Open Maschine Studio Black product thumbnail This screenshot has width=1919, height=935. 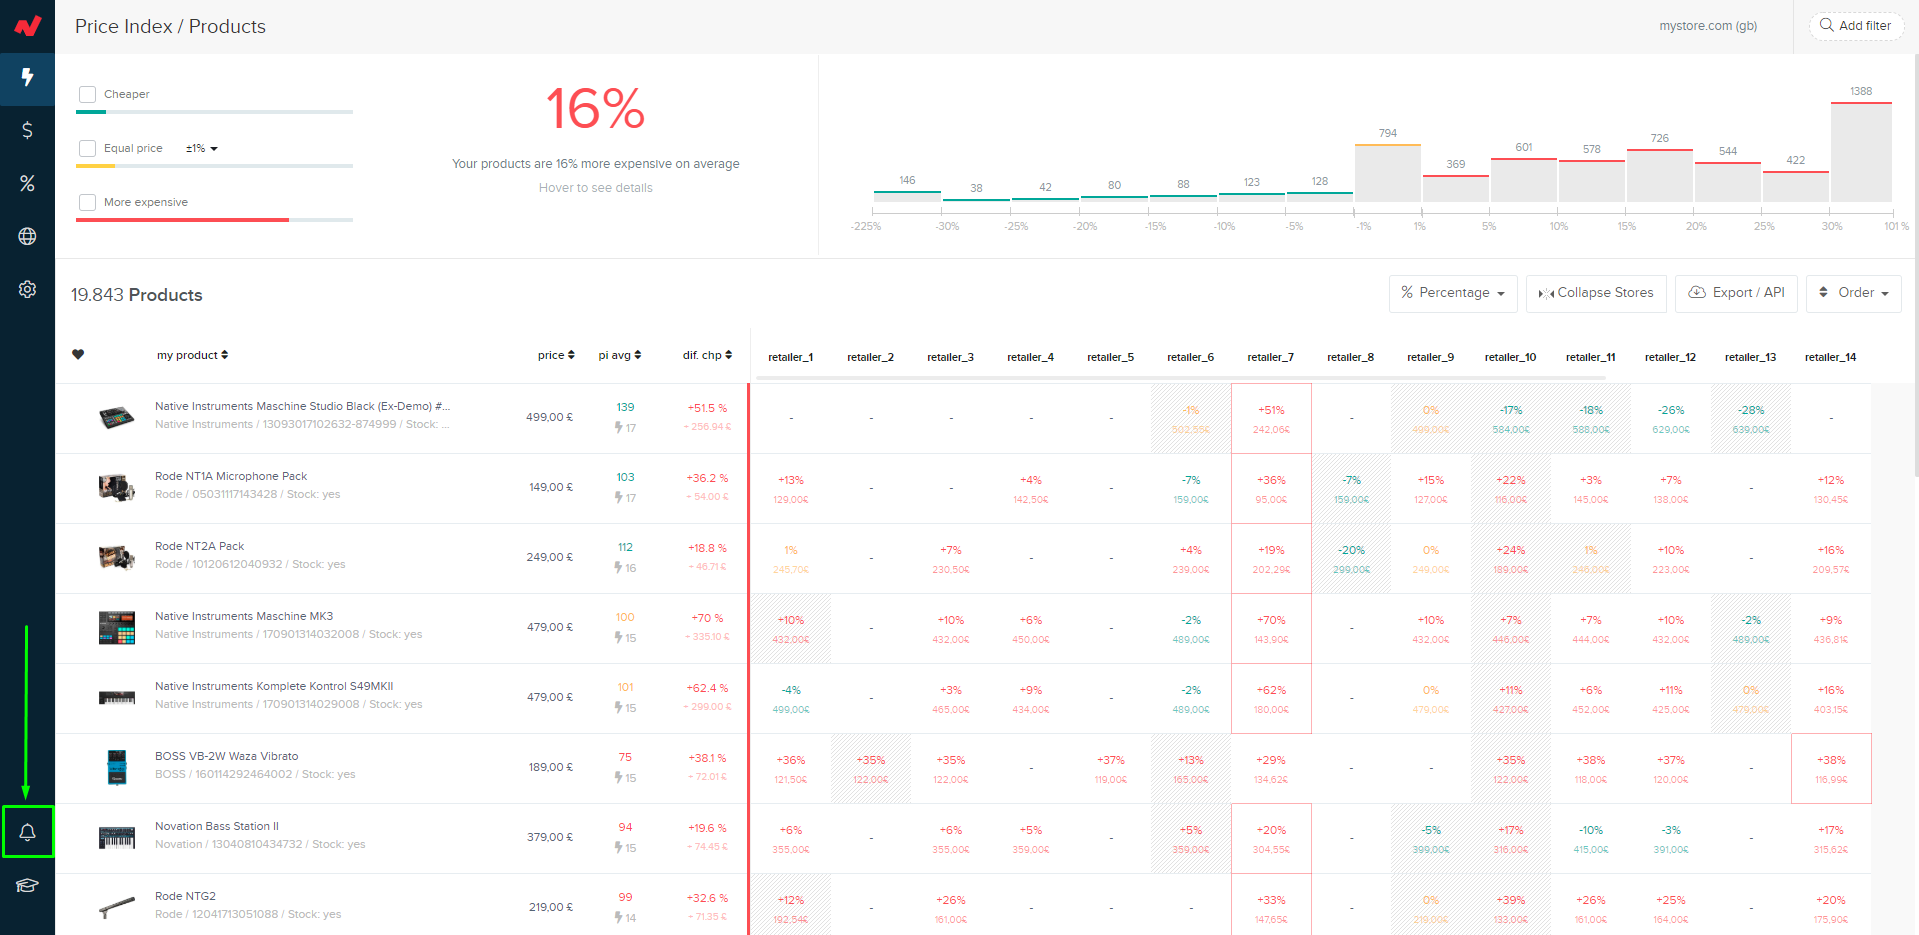(x=116, y=417)
